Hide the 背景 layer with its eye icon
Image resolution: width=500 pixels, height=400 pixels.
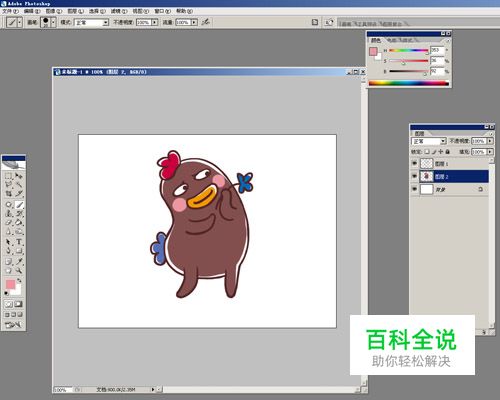click(414, 189)
